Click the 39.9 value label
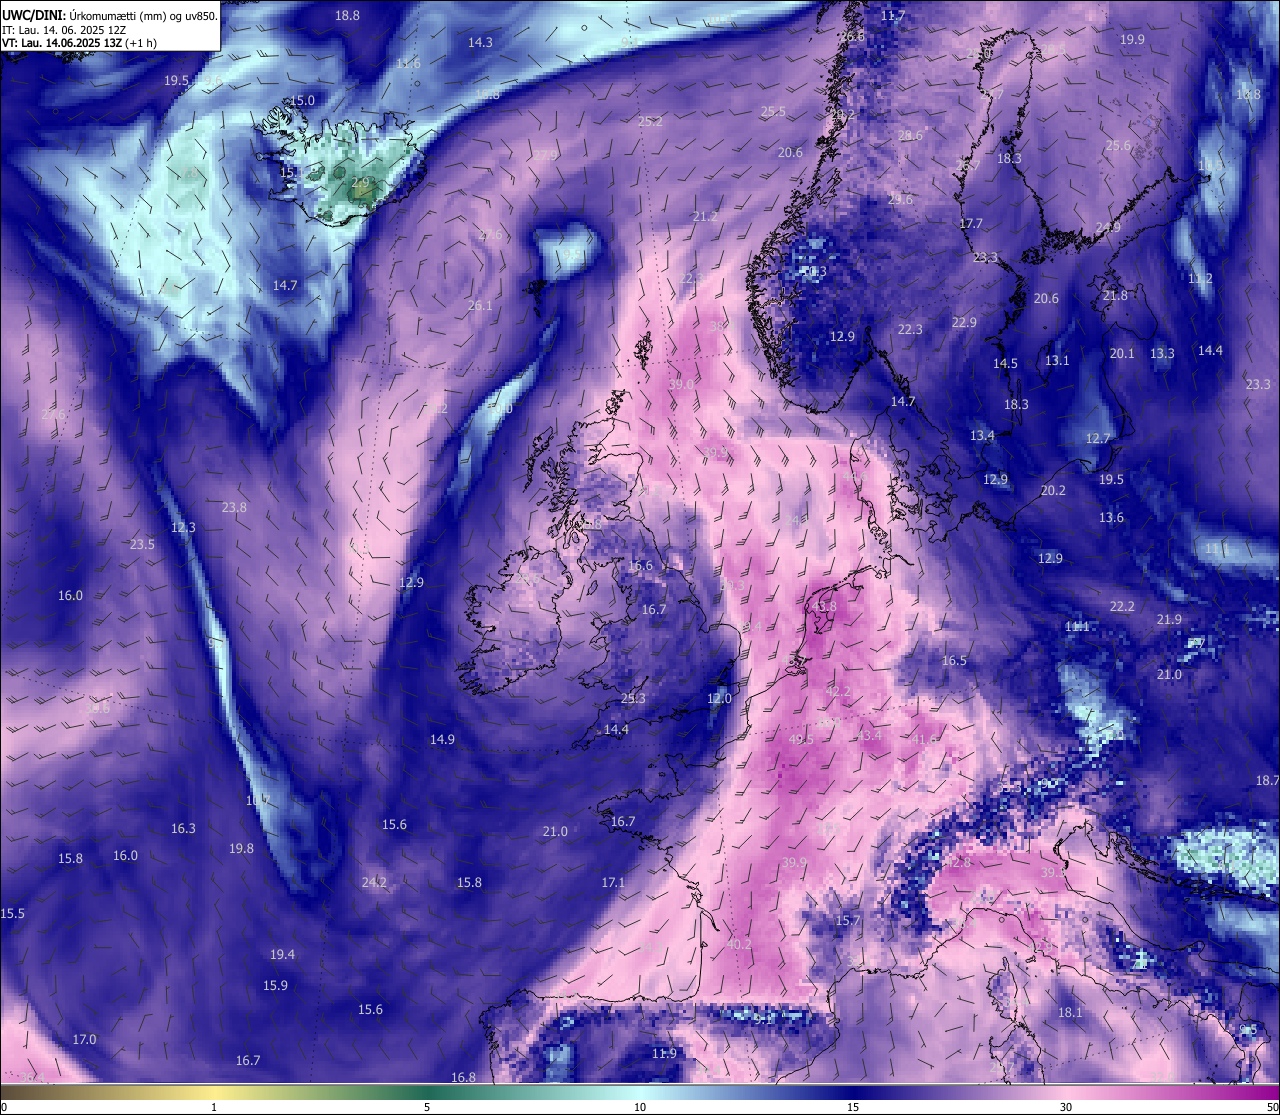Viewport: 1280px width, 1115px height. click(x=794, y=863)
